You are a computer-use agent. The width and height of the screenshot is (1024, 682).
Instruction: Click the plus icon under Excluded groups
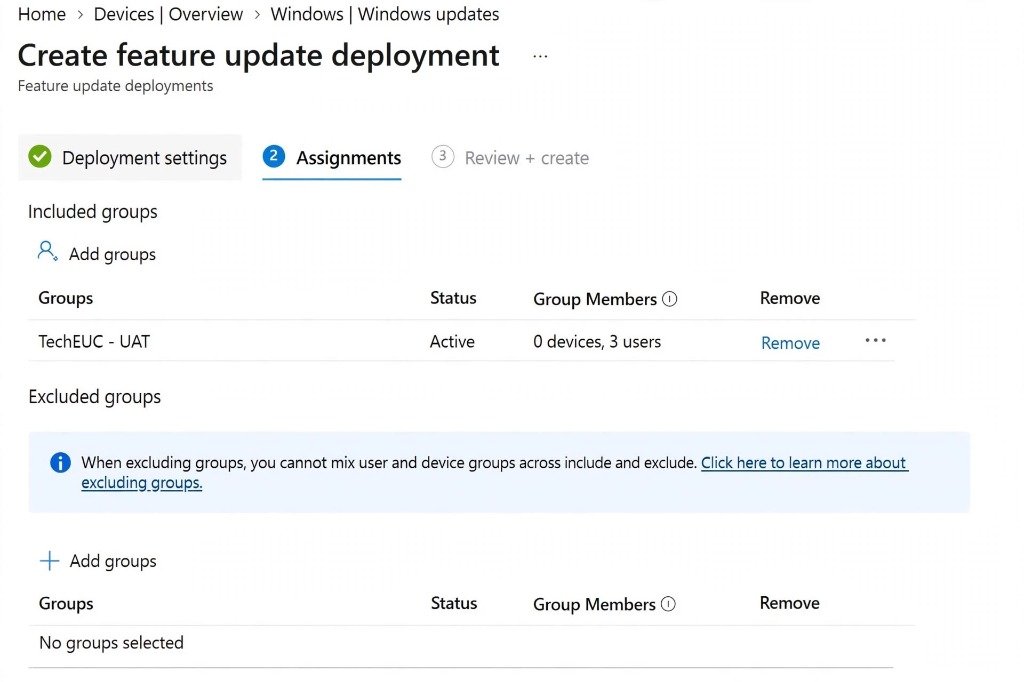click(x=49, y=560)
